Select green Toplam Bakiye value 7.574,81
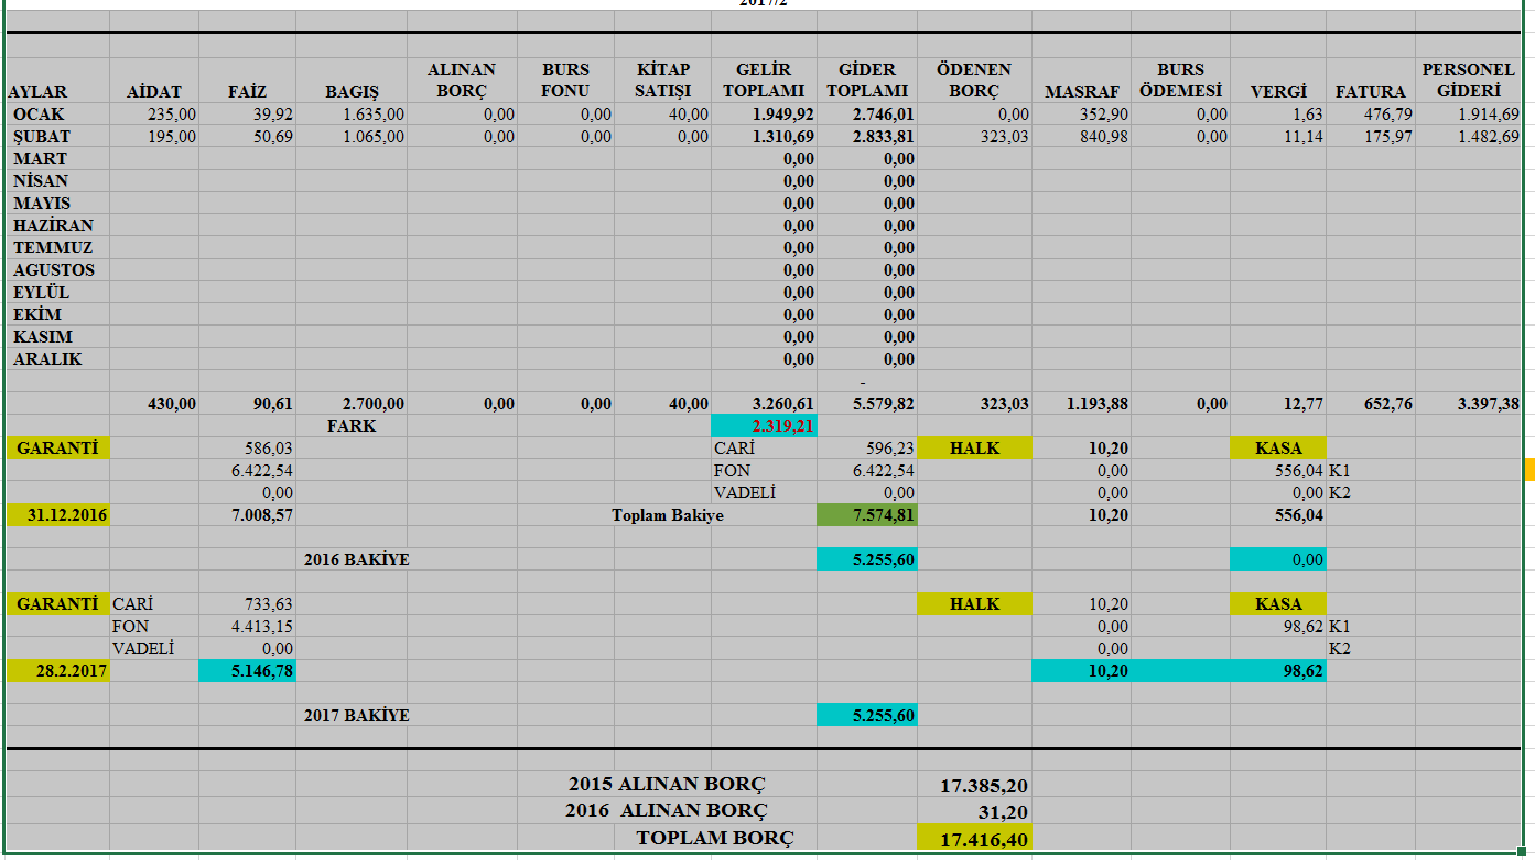The height and width of the screenshot is (864, 1536). coord(867,515)
